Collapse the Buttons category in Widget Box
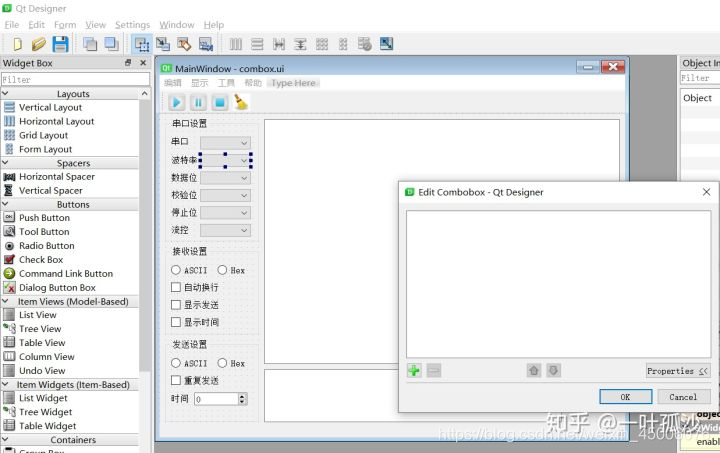 pos(6,204)
